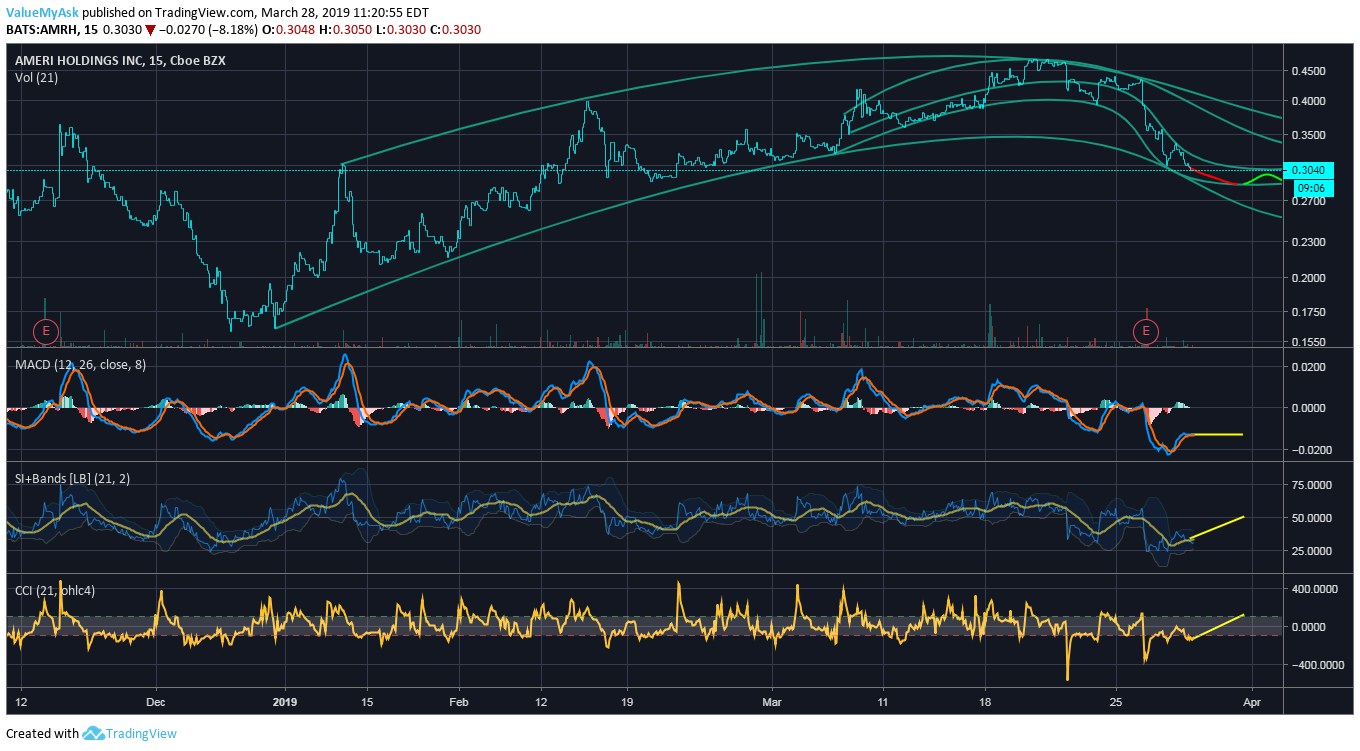Click the Feb label on time axis
Viewport: 1360px width, 751px height.
click(459, 703)
